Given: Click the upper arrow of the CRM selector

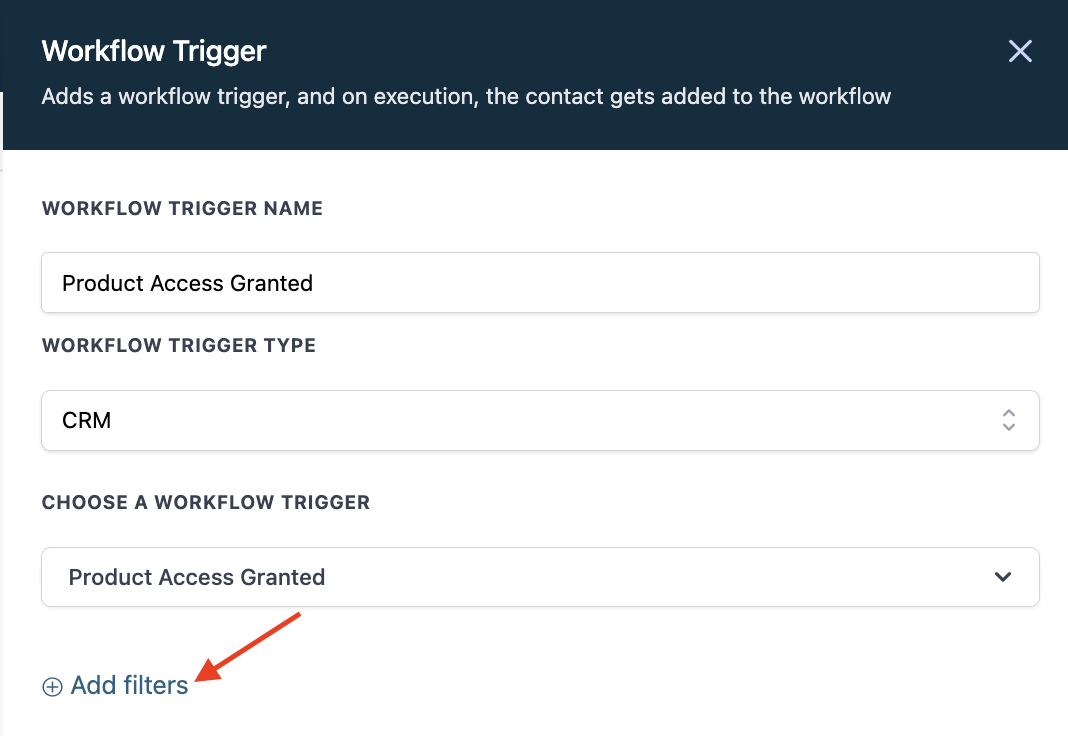Looking at the screenshot, I should pos(1008,413).
